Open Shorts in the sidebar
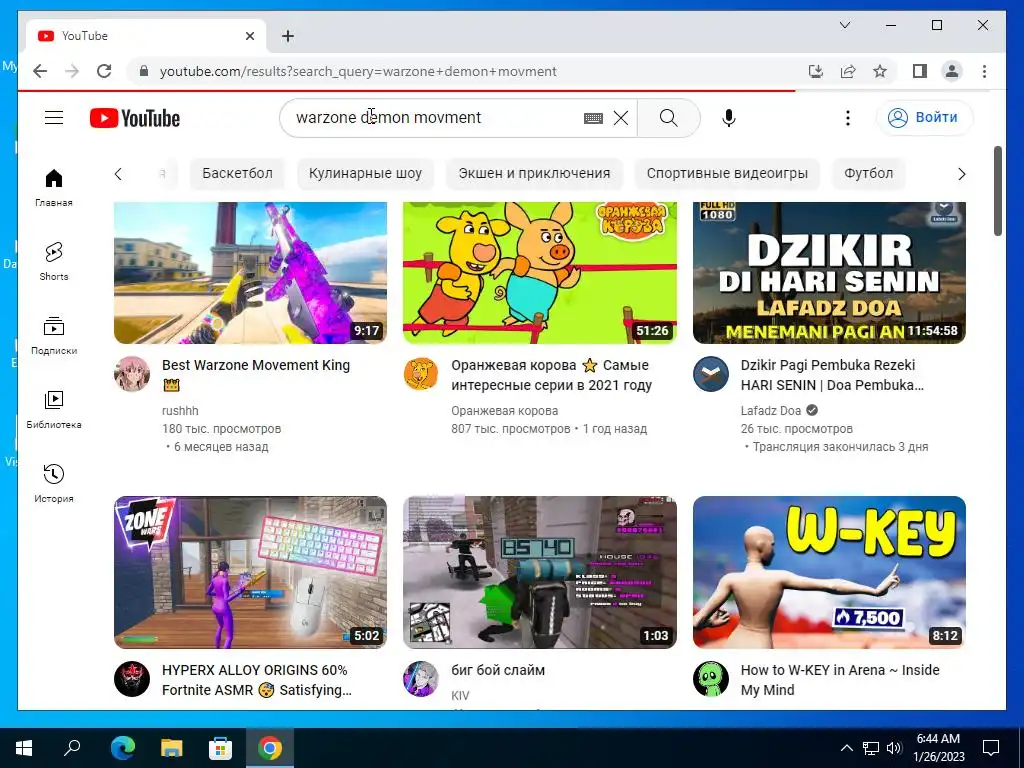Image resolution: width=1024 pixels, height=768 pixels. 54,262
